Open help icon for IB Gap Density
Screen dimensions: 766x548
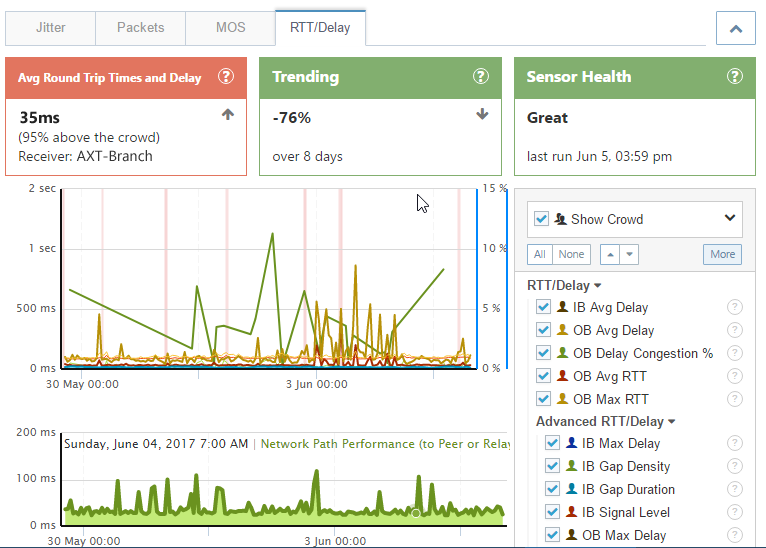click(x=735, y=466)
